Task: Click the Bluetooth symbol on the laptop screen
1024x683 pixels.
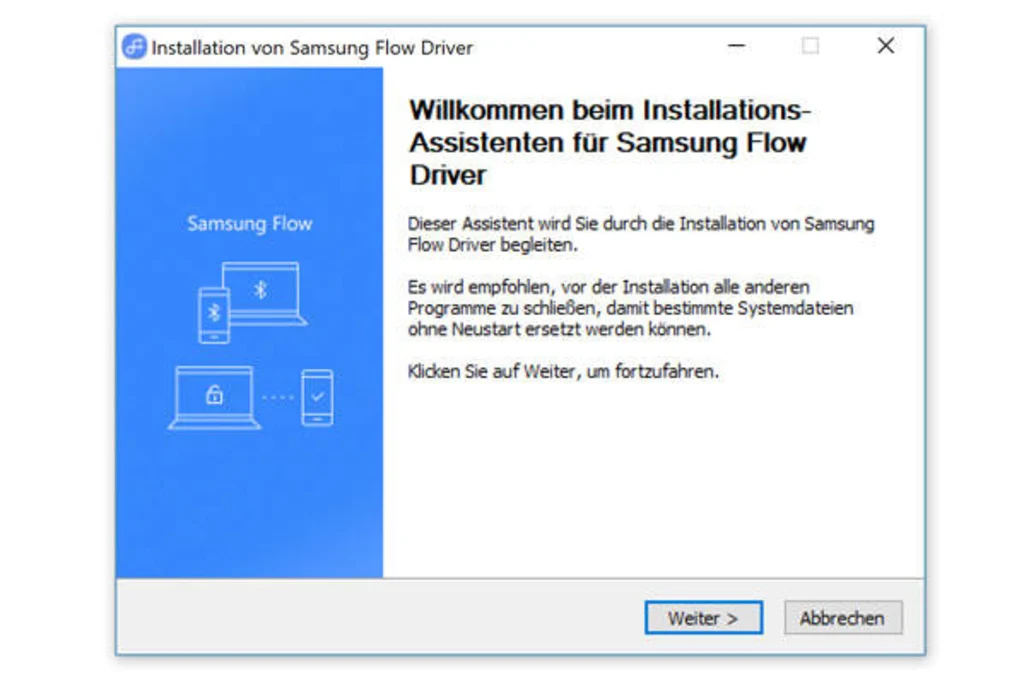Action: [x=260, y=289]
